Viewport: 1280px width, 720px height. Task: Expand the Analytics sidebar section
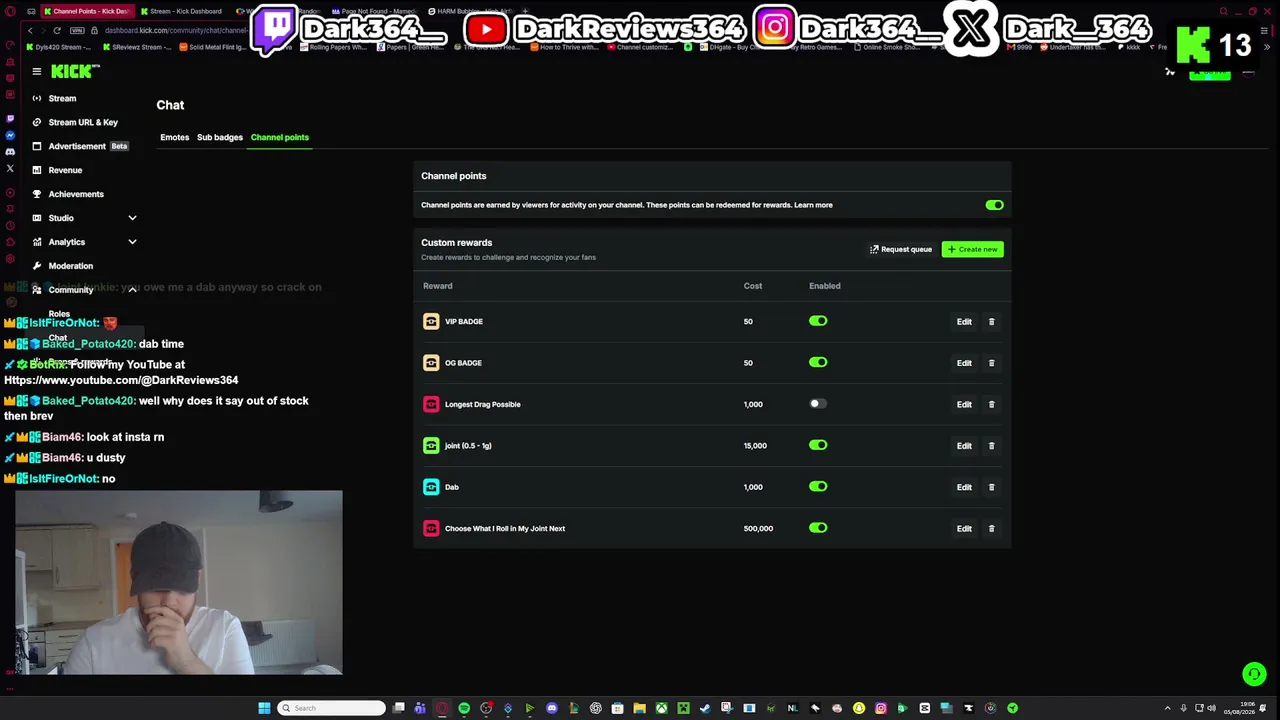132,242
